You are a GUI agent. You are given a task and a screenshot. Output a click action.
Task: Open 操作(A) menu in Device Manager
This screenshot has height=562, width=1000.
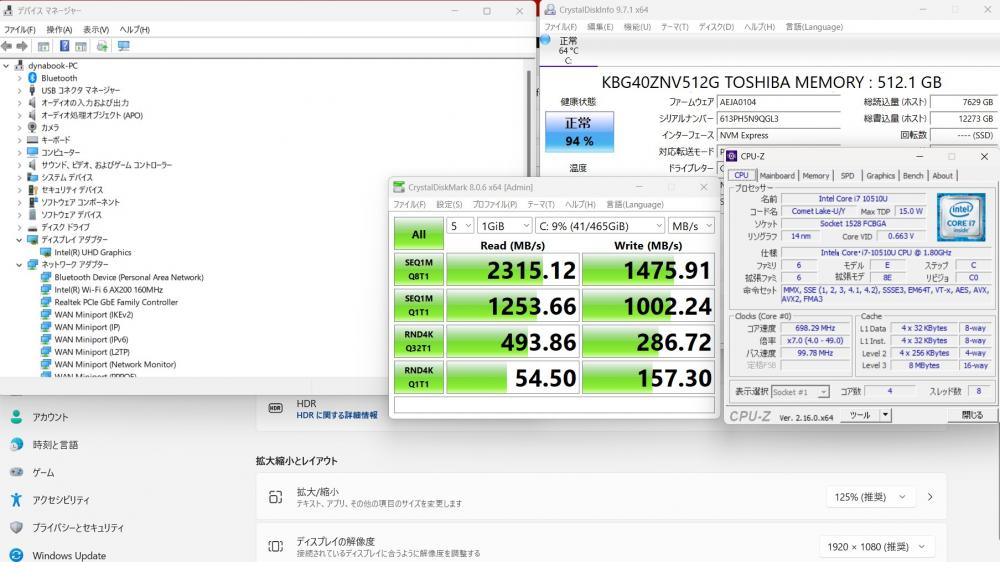[x=59, y=29]
